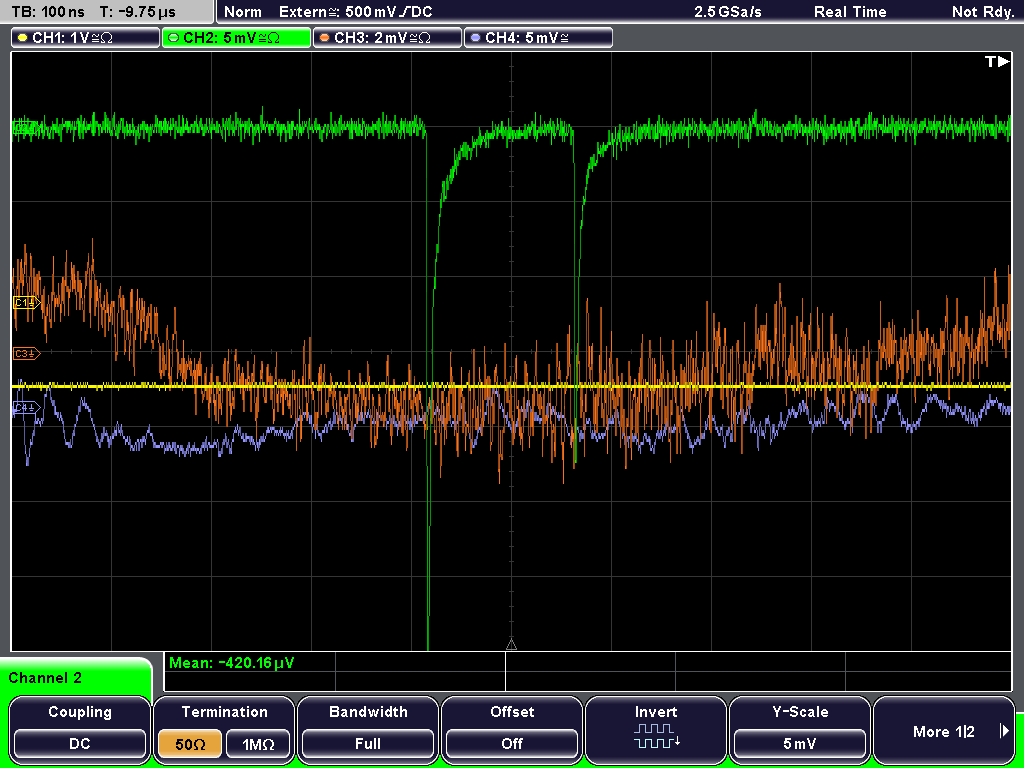Screen dimensions: 1024x768
Task: Select the CH1: 1V channel tab
Action: [86, 38]
